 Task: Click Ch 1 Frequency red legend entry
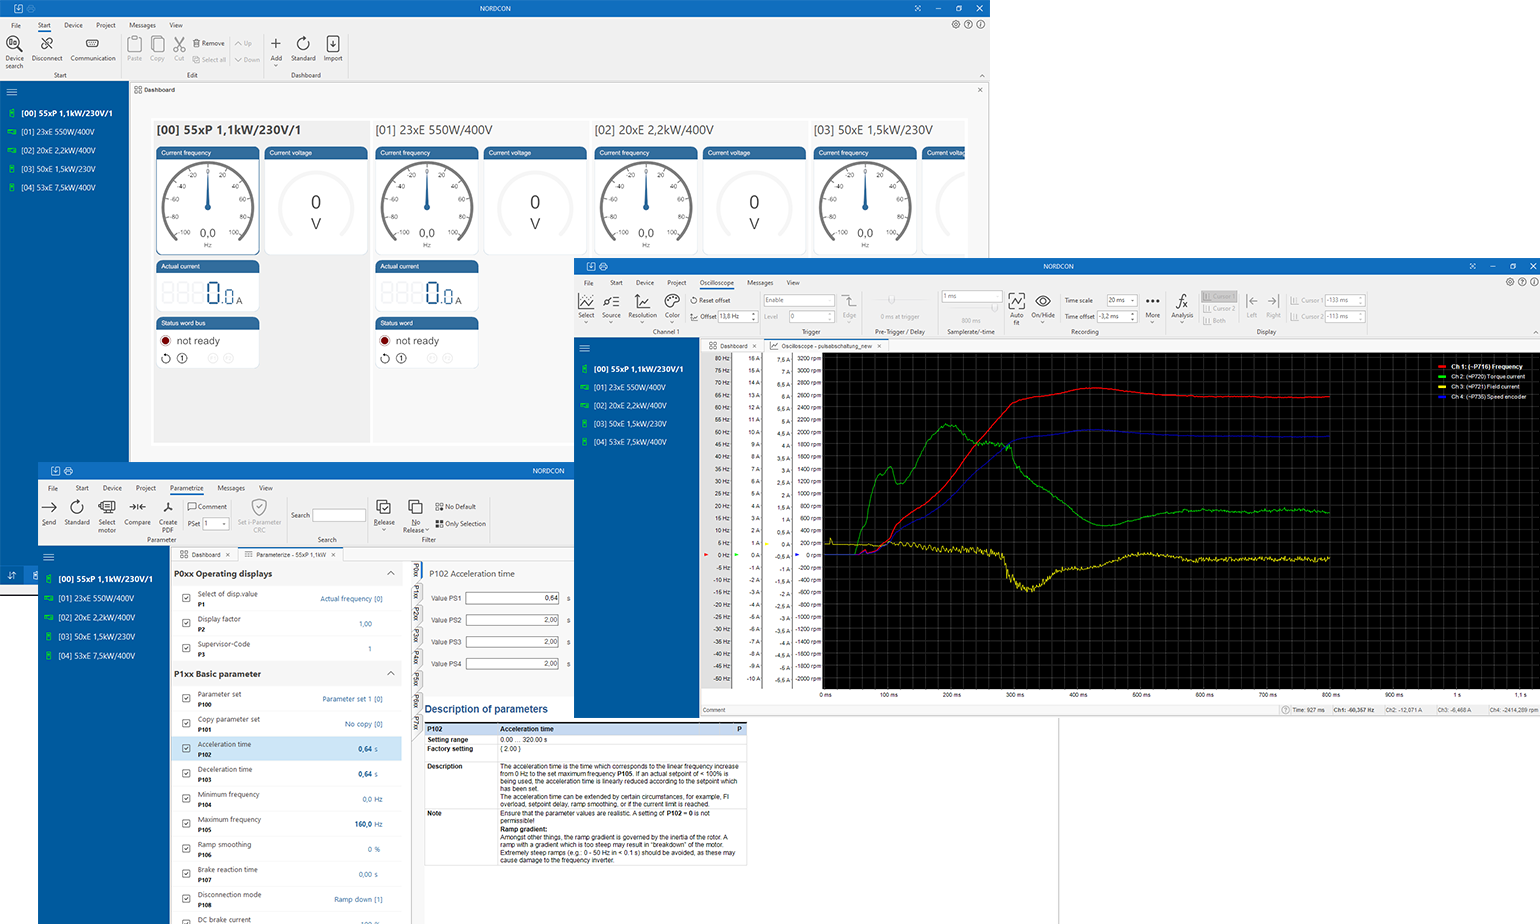pos(1481,367)
